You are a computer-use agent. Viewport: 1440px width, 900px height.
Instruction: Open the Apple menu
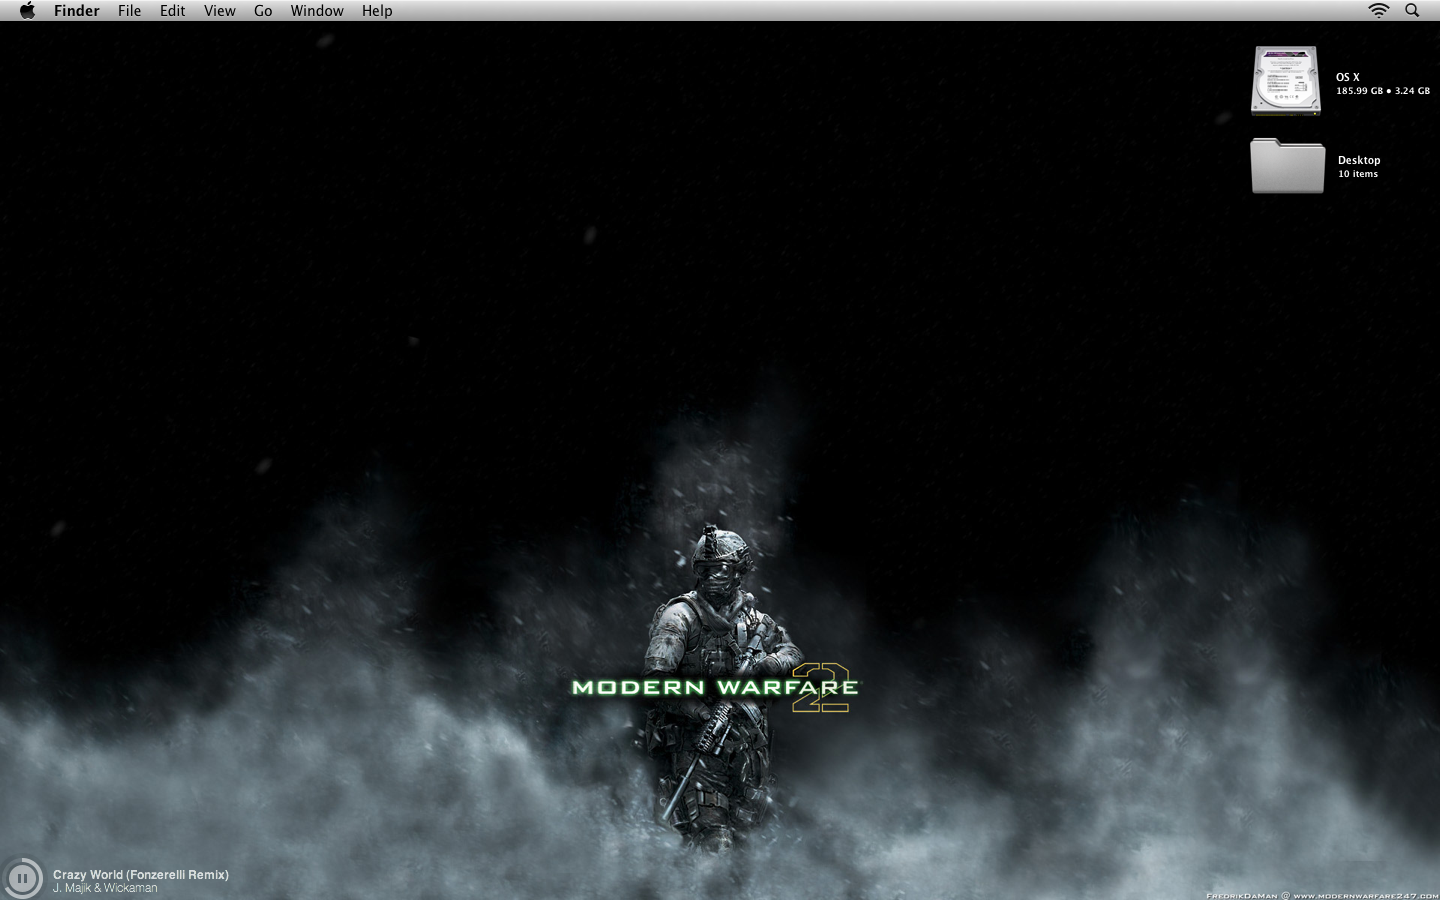coord(27,11)
